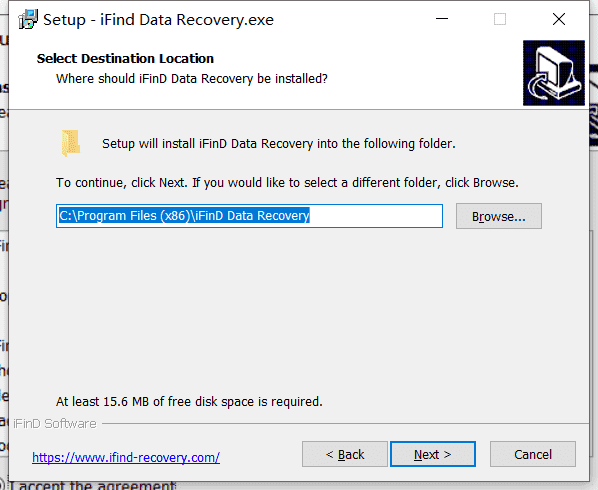Close the iFind Data Recovery setup window
598x490 pixels.
click(x=559, y=19)
